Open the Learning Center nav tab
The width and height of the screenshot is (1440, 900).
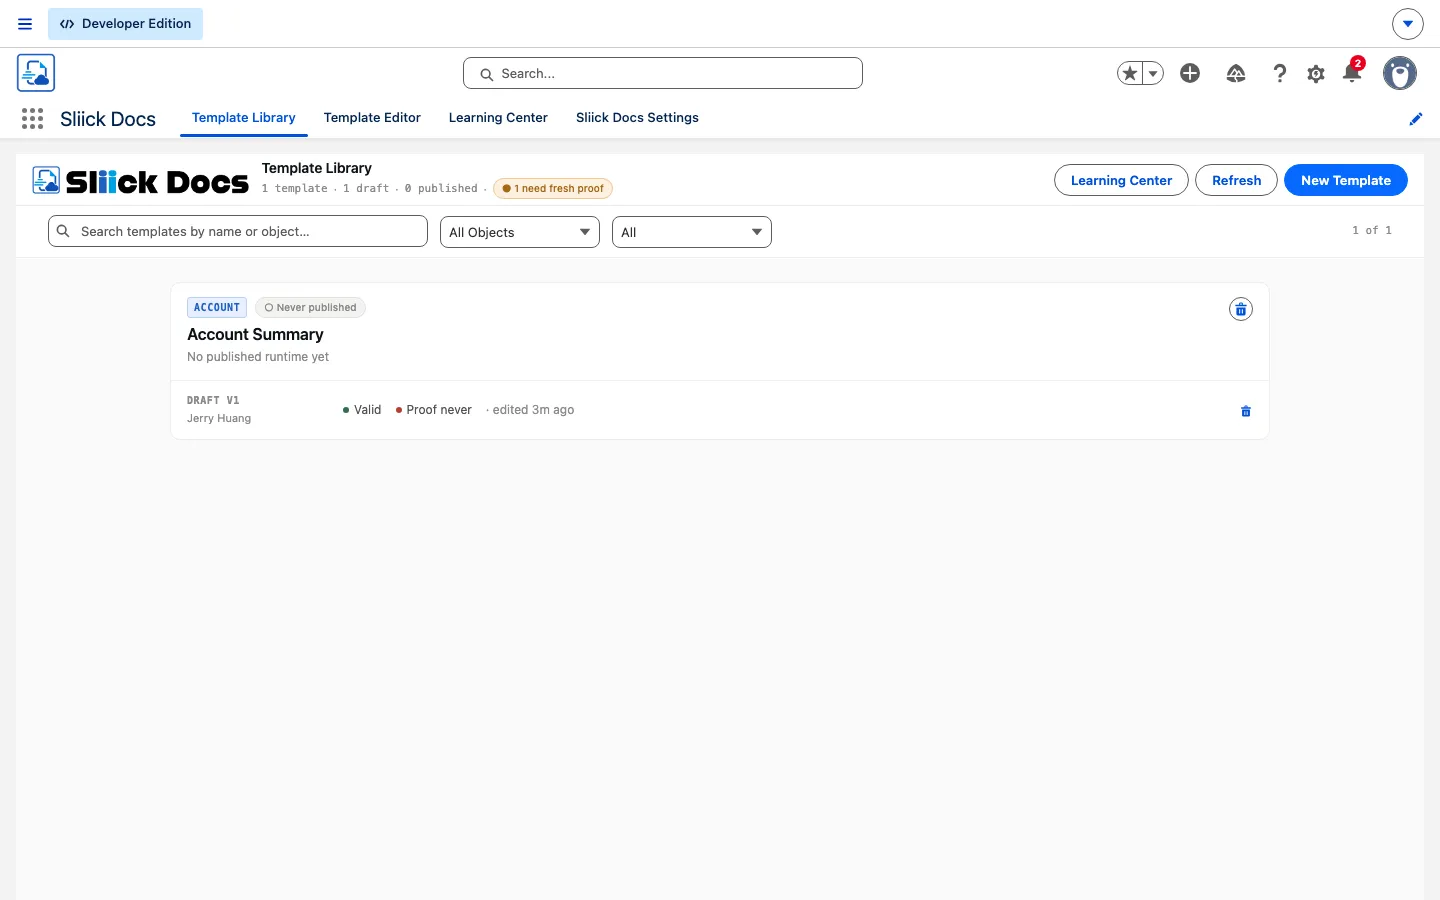click(x=498, y=118)
